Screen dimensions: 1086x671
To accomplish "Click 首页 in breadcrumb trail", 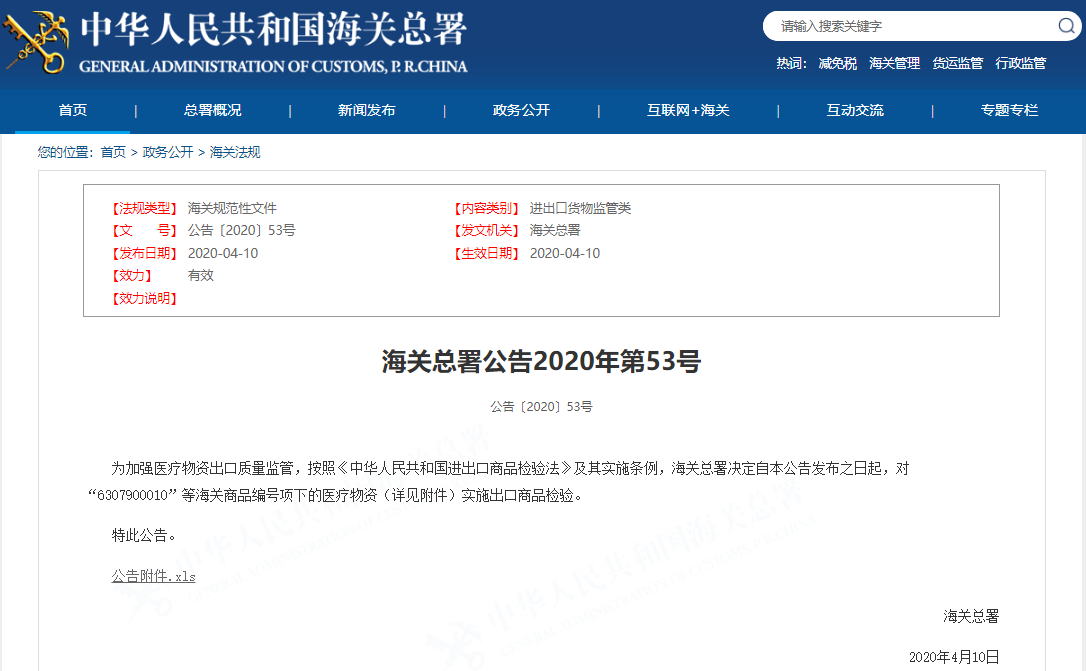I will tap(113, 152).
